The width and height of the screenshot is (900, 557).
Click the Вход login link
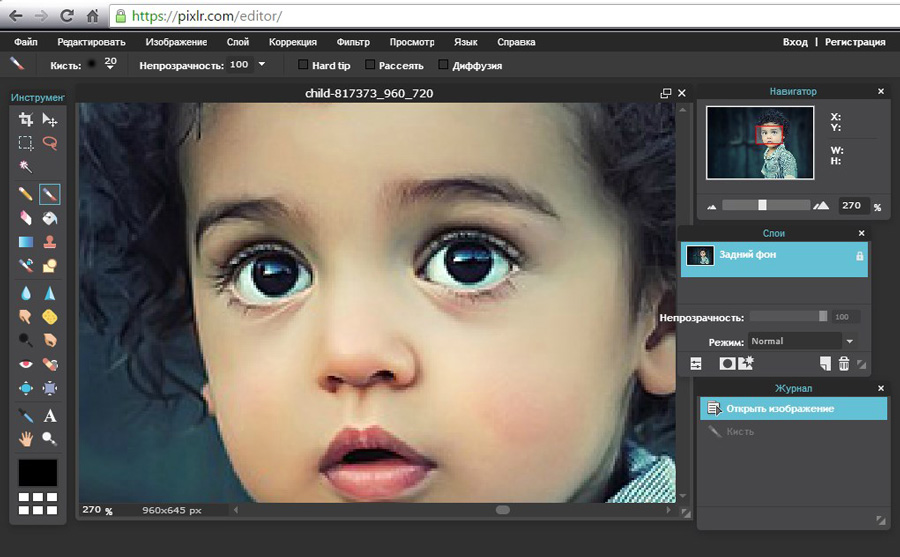point(795,42)
